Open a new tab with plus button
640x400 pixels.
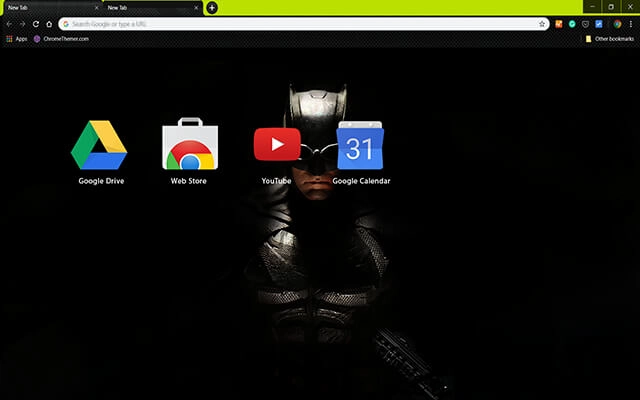pos(212,8)
